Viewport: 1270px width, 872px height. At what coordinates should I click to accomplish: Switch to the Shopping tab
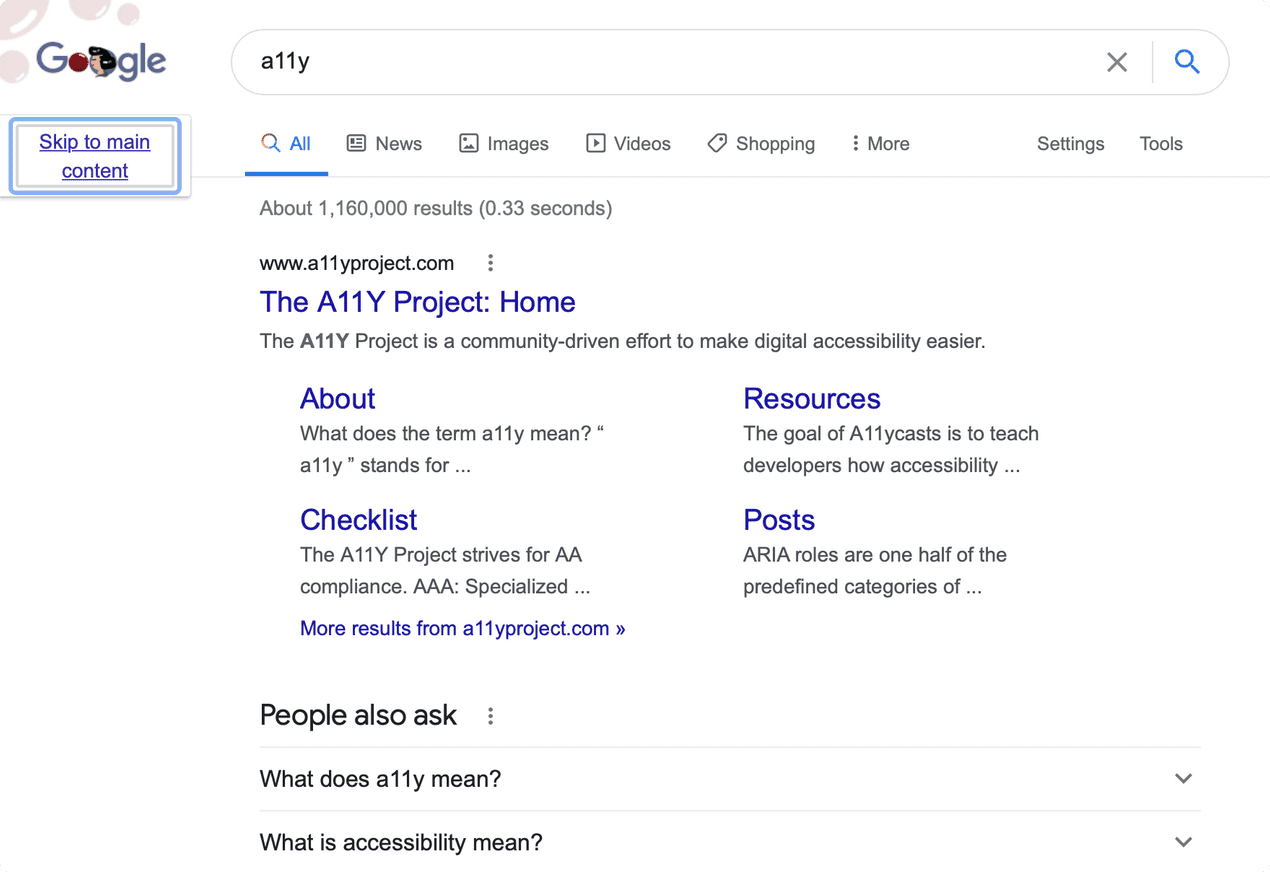tap(761, 144)
